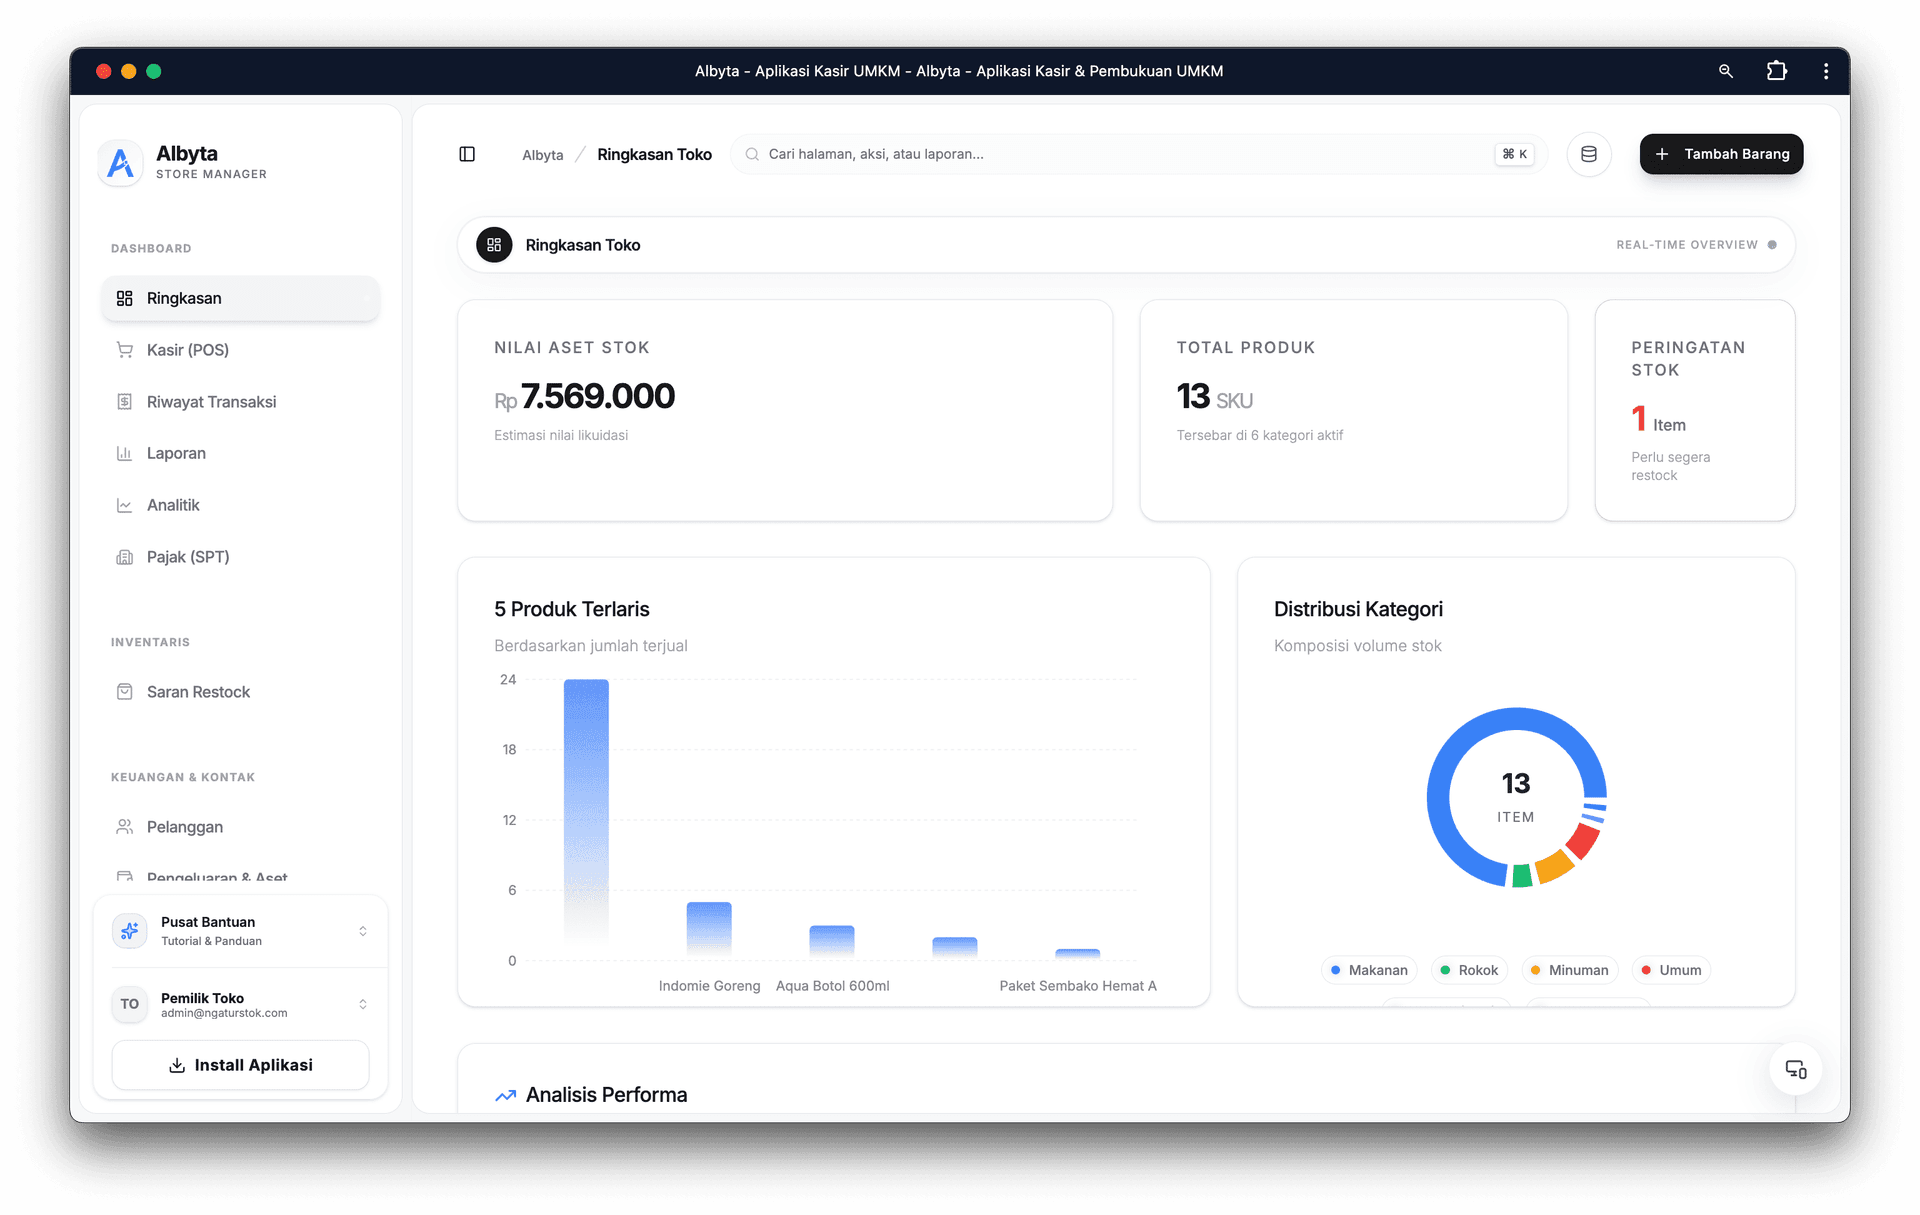Click the Laporan bar chart icon
The height and width of the screenshot is (1215, 1920).
125,453
